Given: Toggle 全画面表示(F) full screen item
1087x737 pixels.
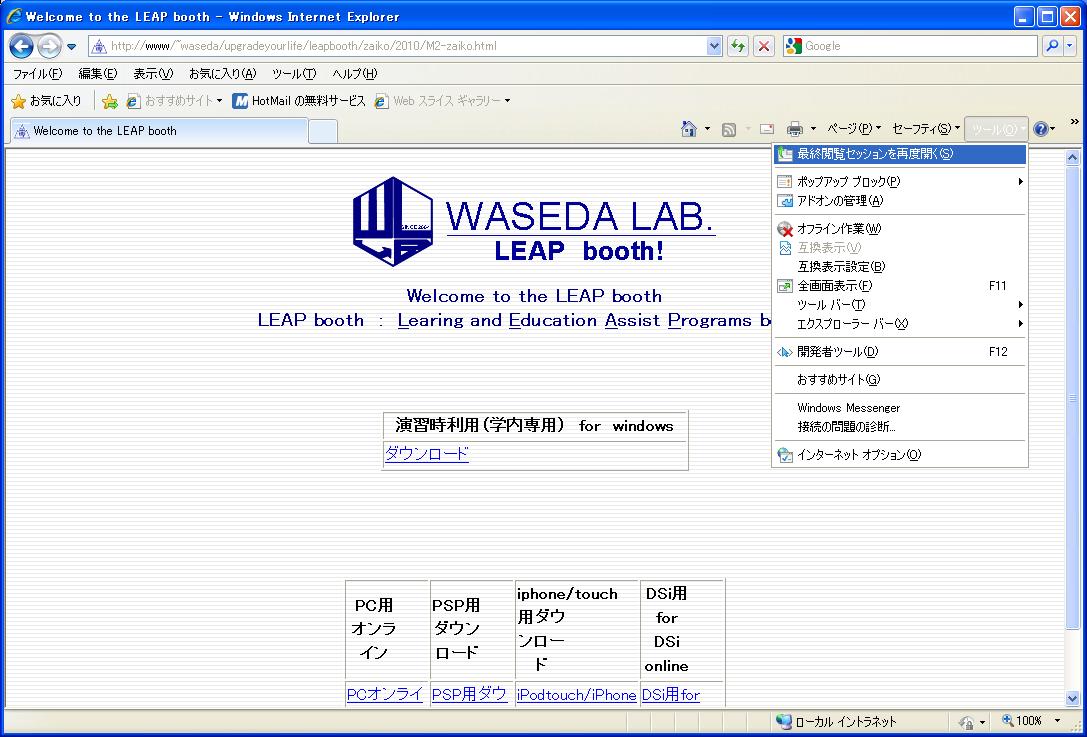Looking at the screenshot, I should pyautogui.click(x=900, y=286).
